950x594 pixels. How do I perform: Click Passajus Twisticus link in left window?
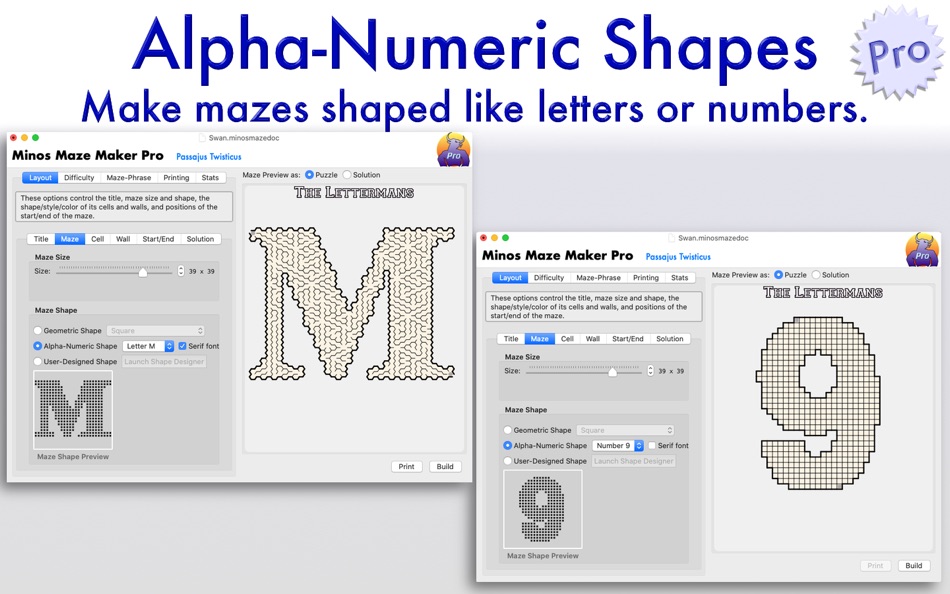point(209,157)
